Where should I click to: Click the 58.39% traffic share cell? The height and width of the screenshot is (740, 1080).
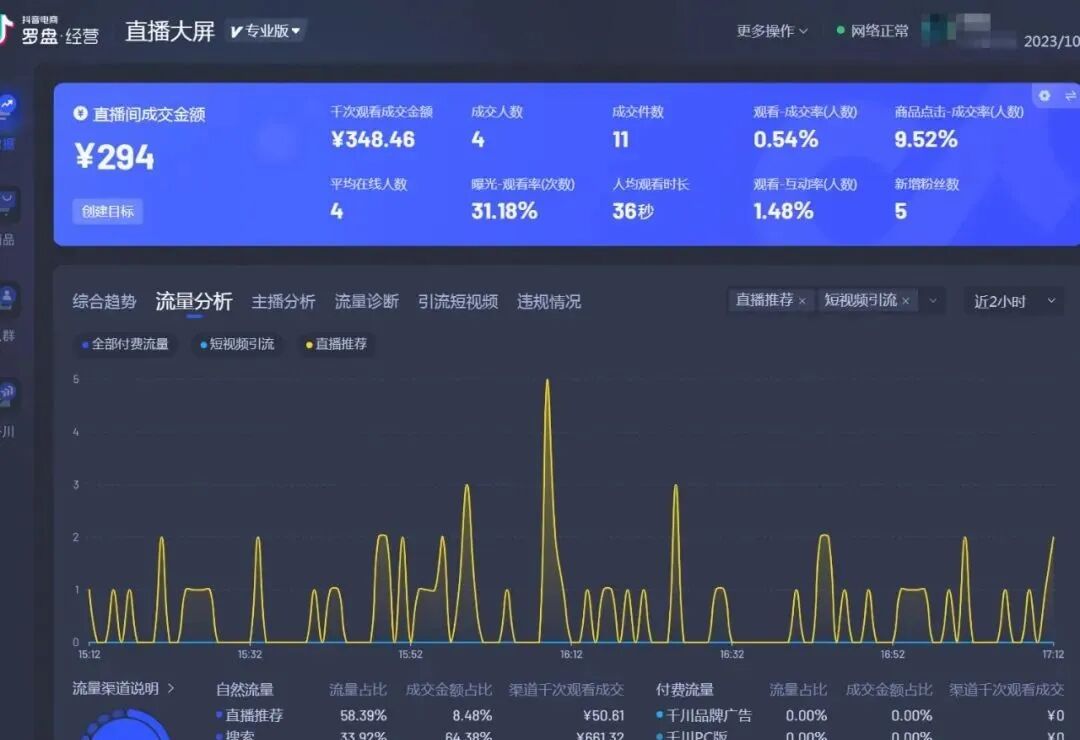point(363,715)
